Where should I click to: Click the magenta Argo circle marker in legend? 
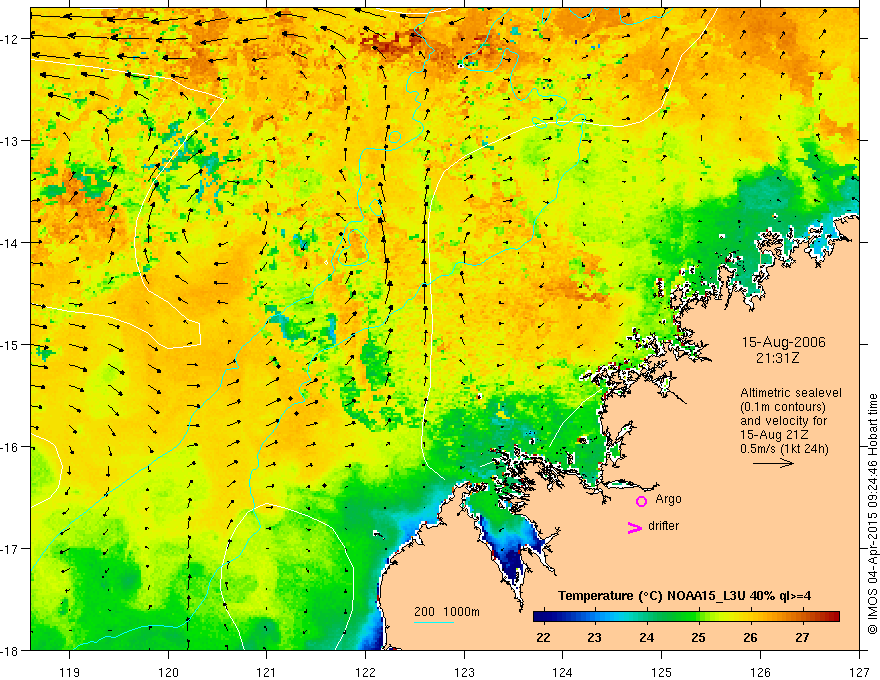641,501
